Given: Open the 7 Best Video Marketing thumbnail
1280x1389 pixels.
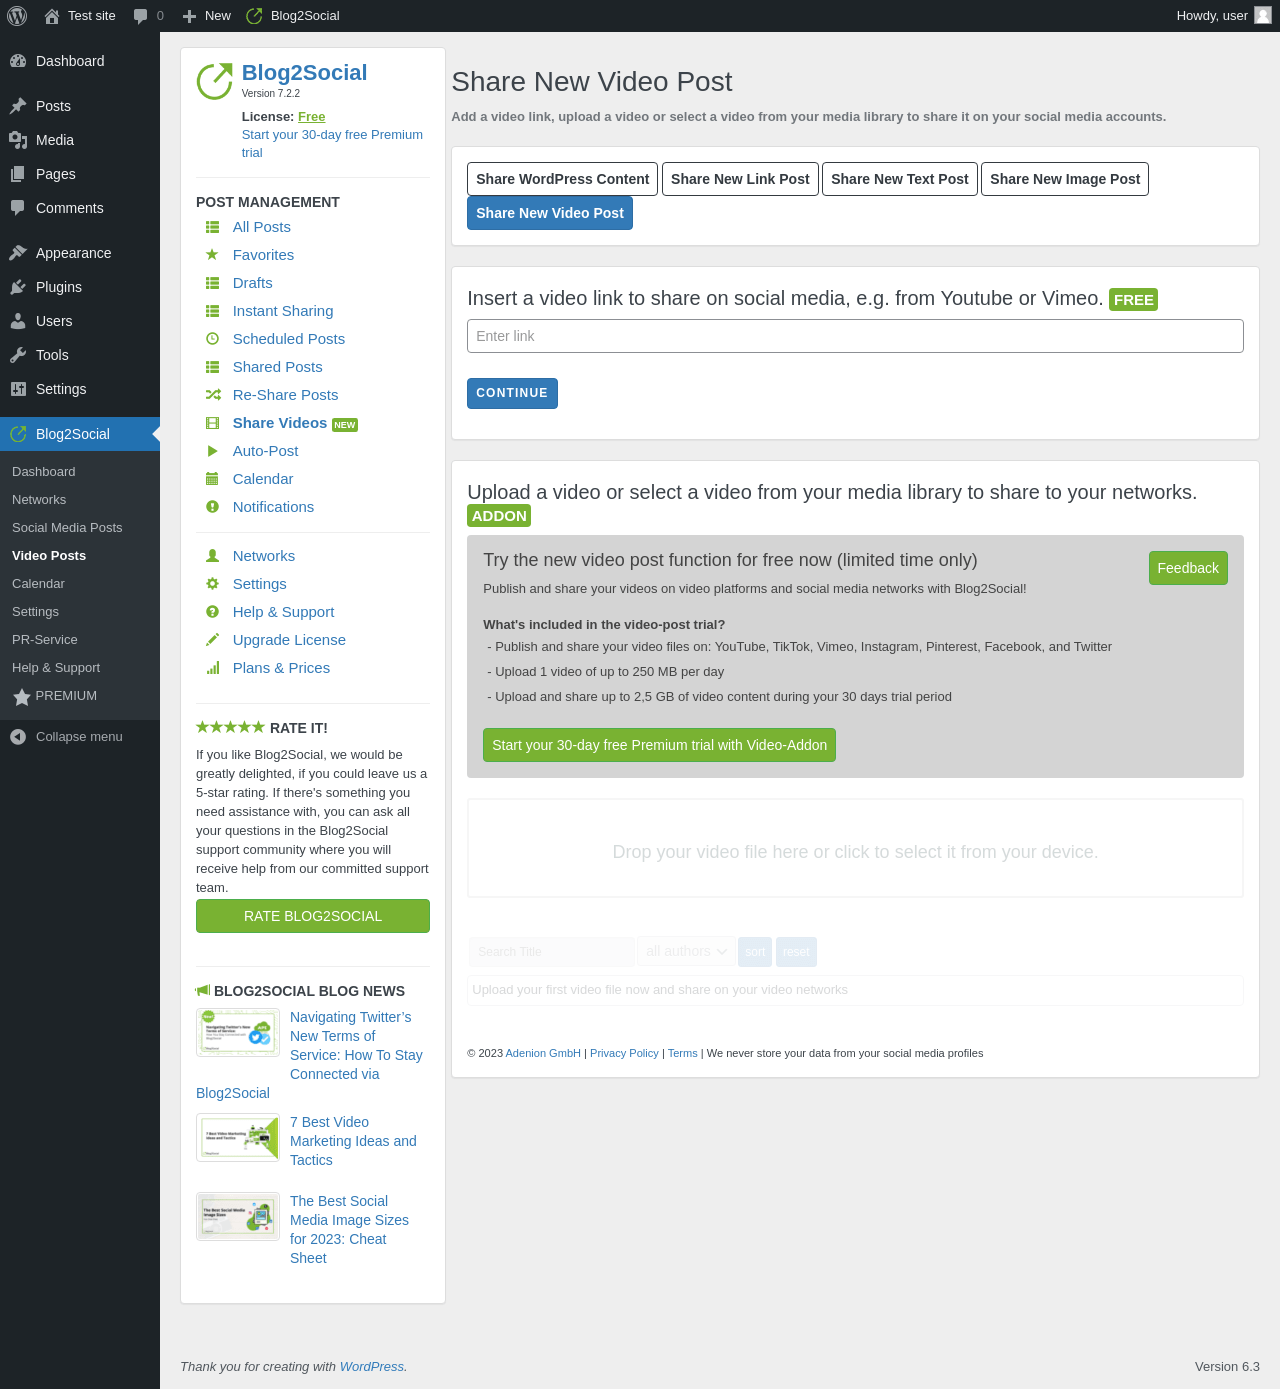Looking at the screenshot, I should 238,1137.
